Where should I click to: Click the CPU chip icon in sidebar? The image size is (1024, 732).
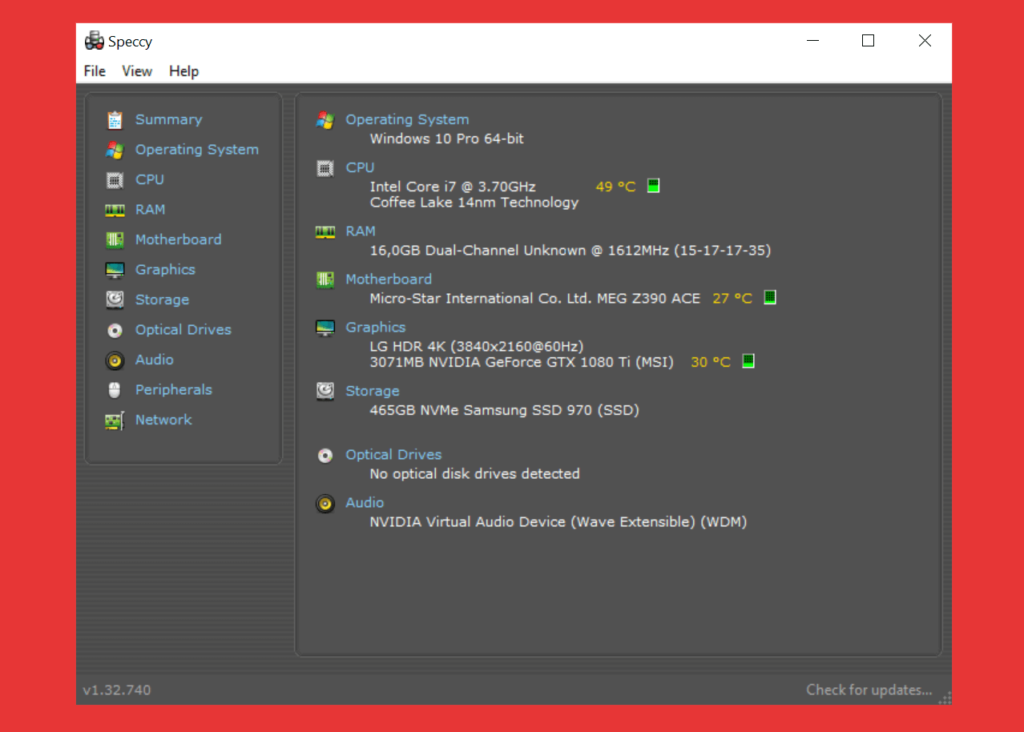[x=115, y=180]
